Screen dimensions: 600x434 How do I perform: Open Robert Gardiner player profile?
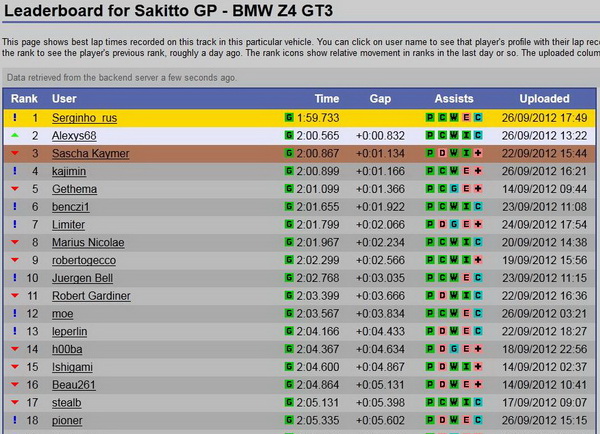tap(91, 296)
